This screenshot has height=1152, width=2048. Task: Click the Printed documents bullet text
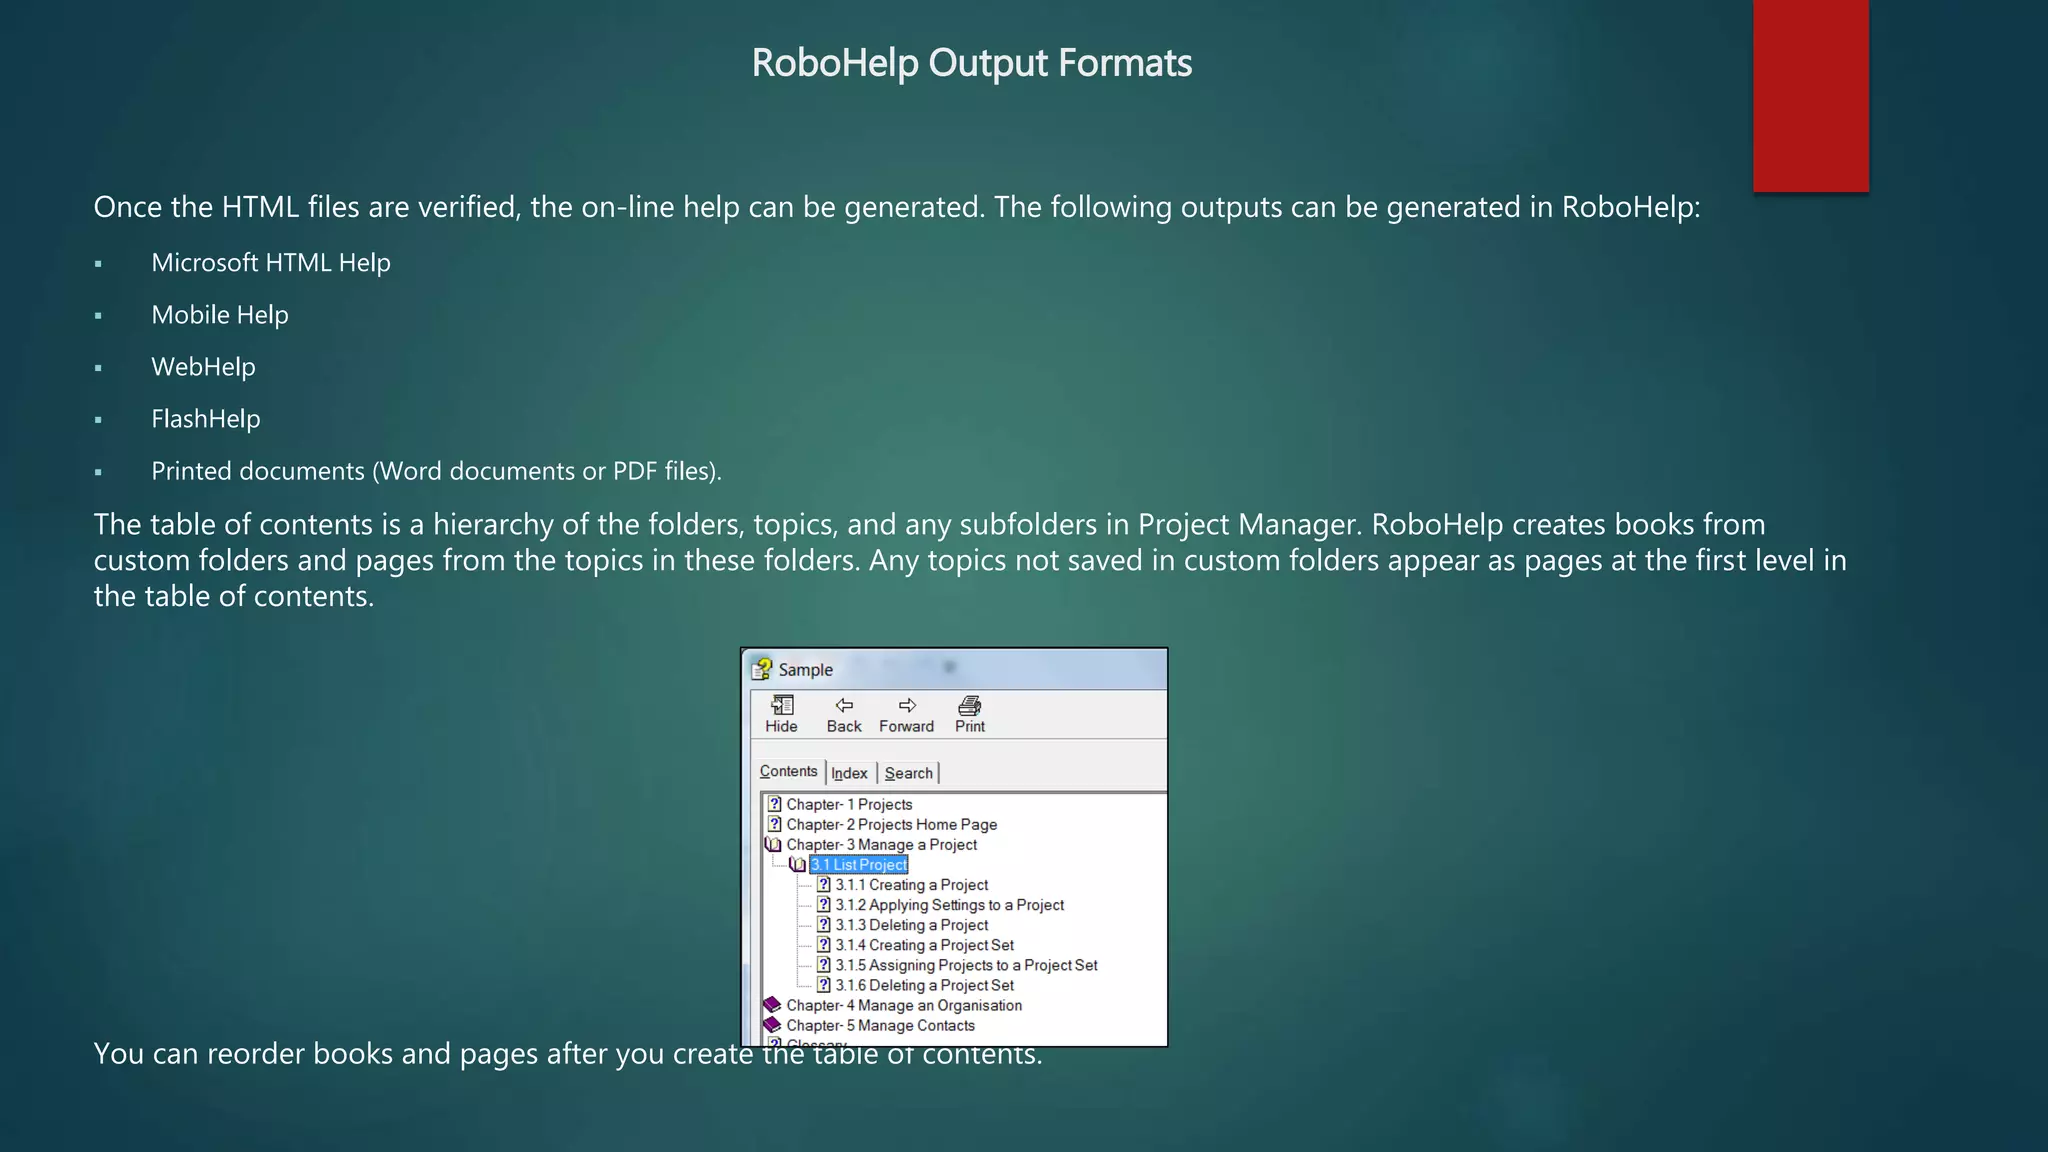tap(436, 471)
